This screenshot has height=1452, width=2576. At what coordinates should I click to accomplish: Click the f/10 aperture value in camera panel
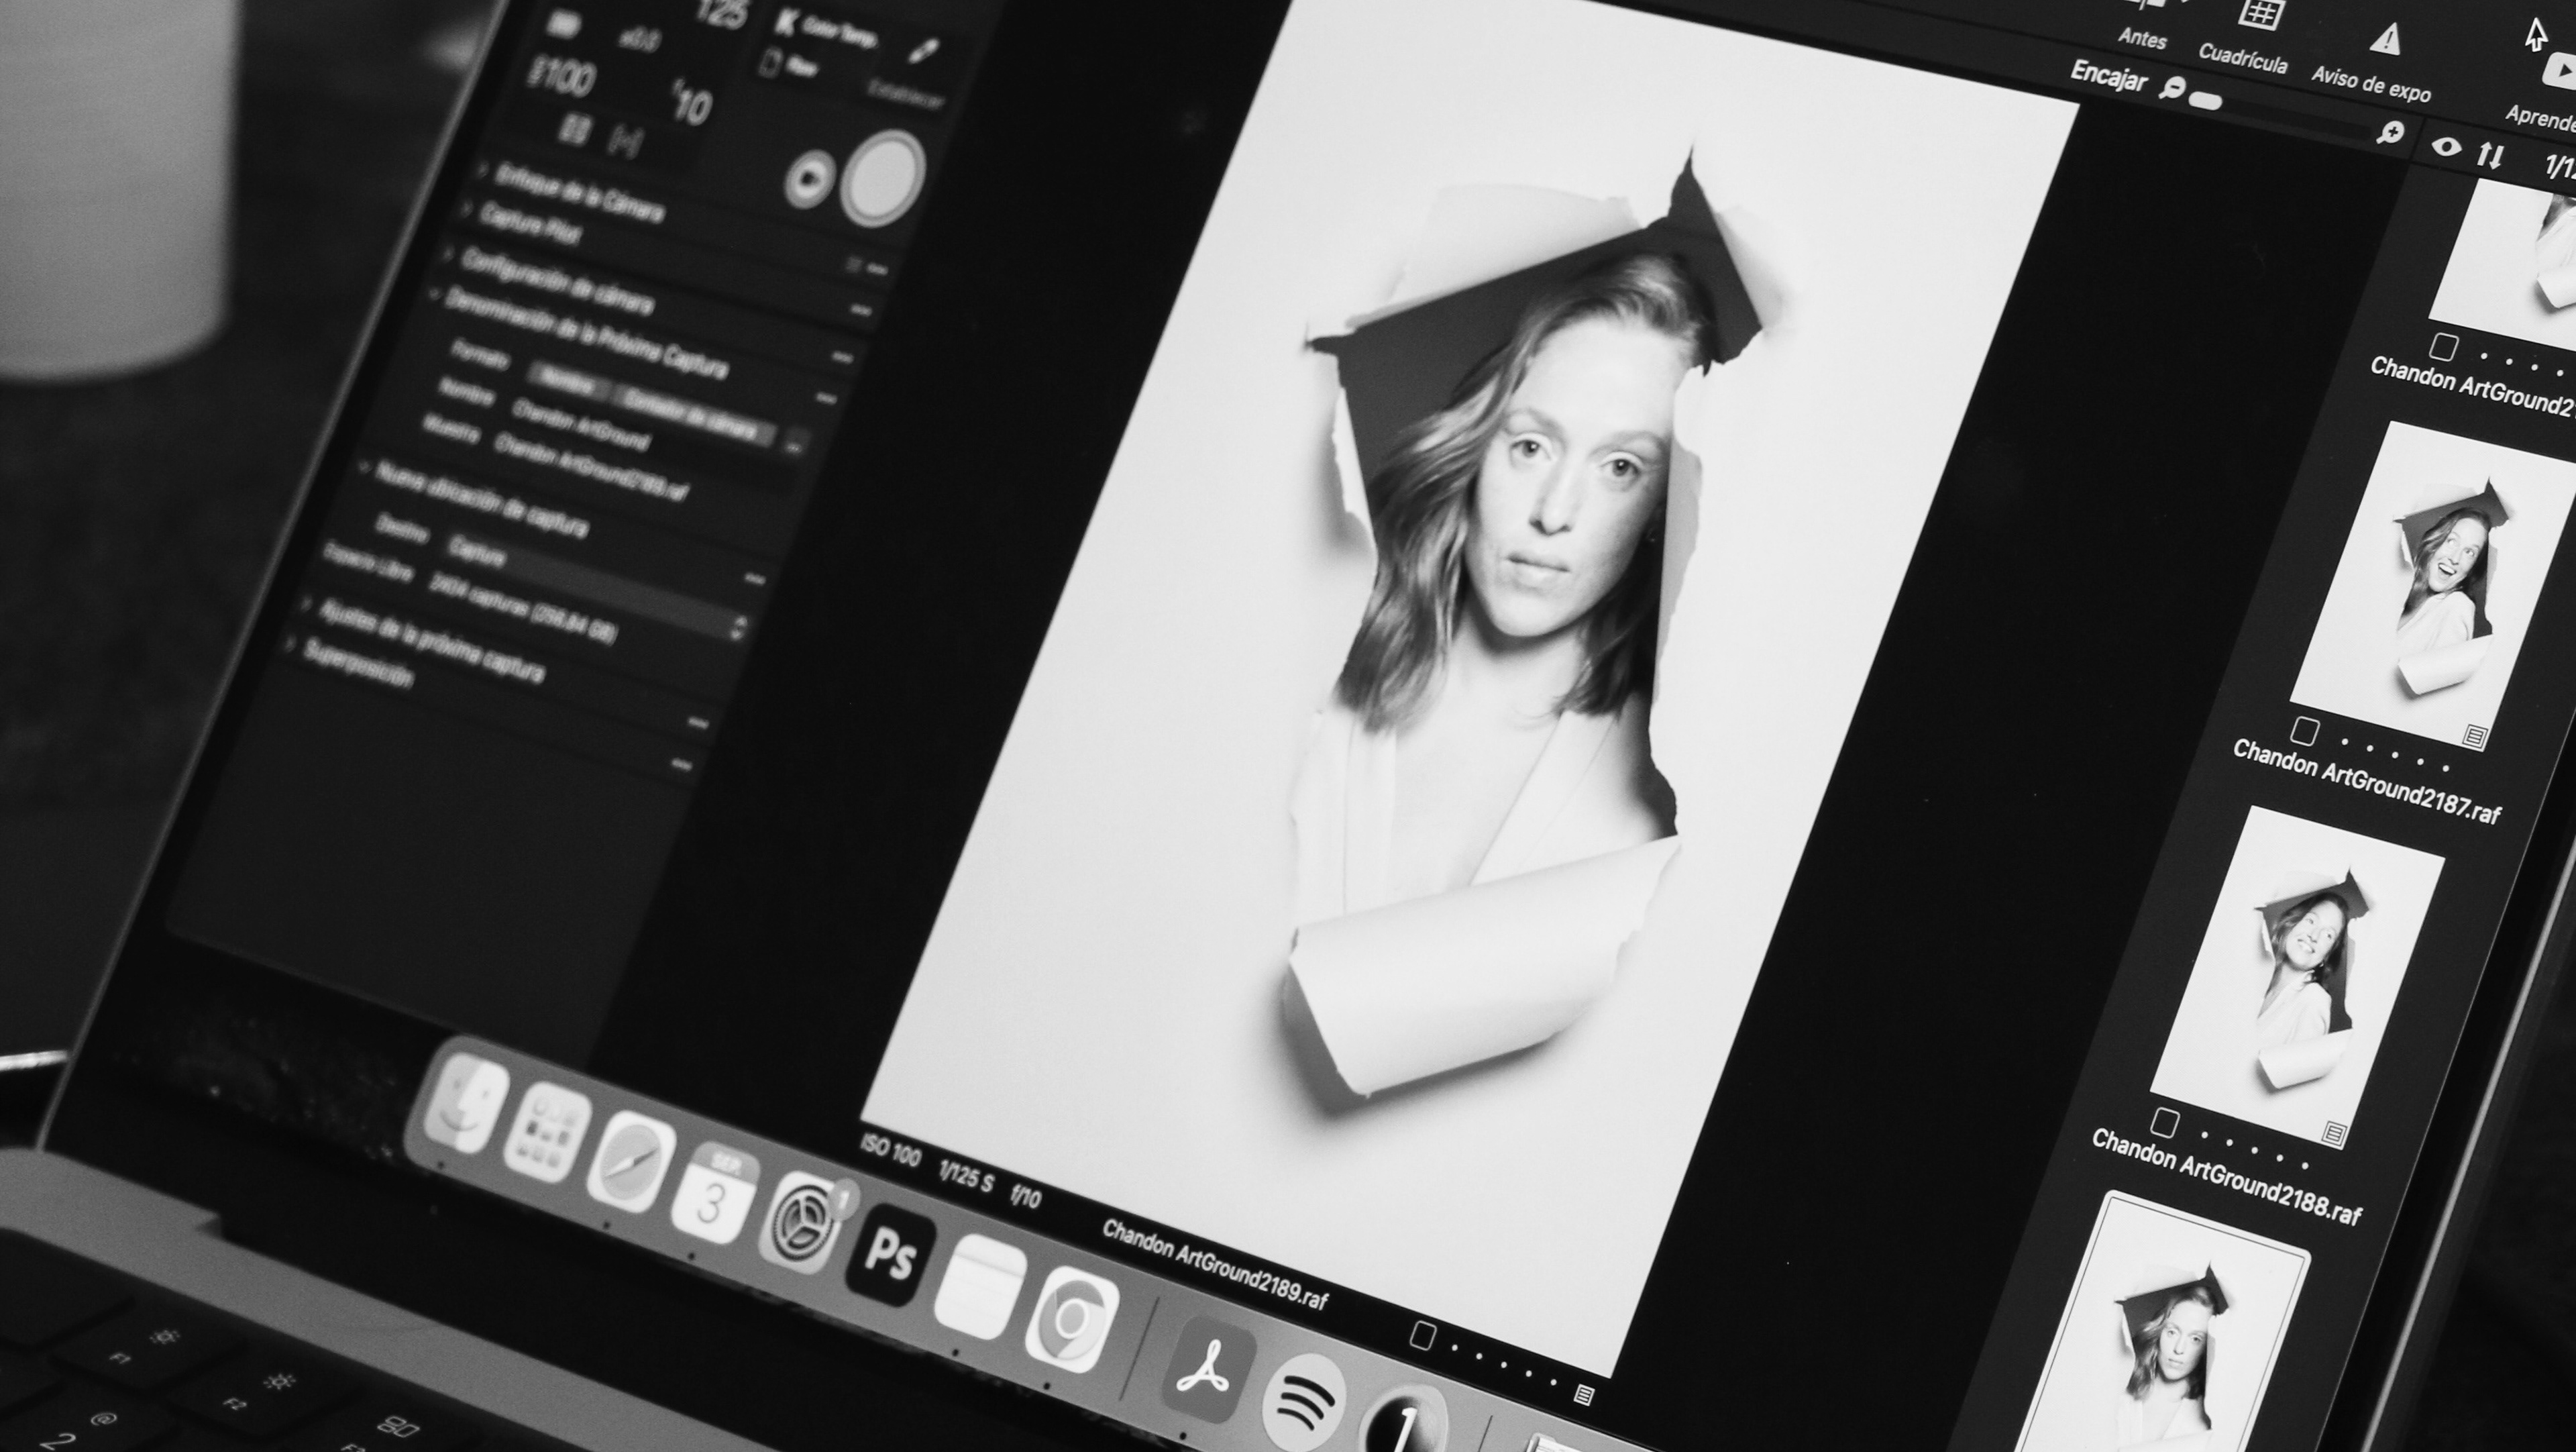click(x=691, y=103)
